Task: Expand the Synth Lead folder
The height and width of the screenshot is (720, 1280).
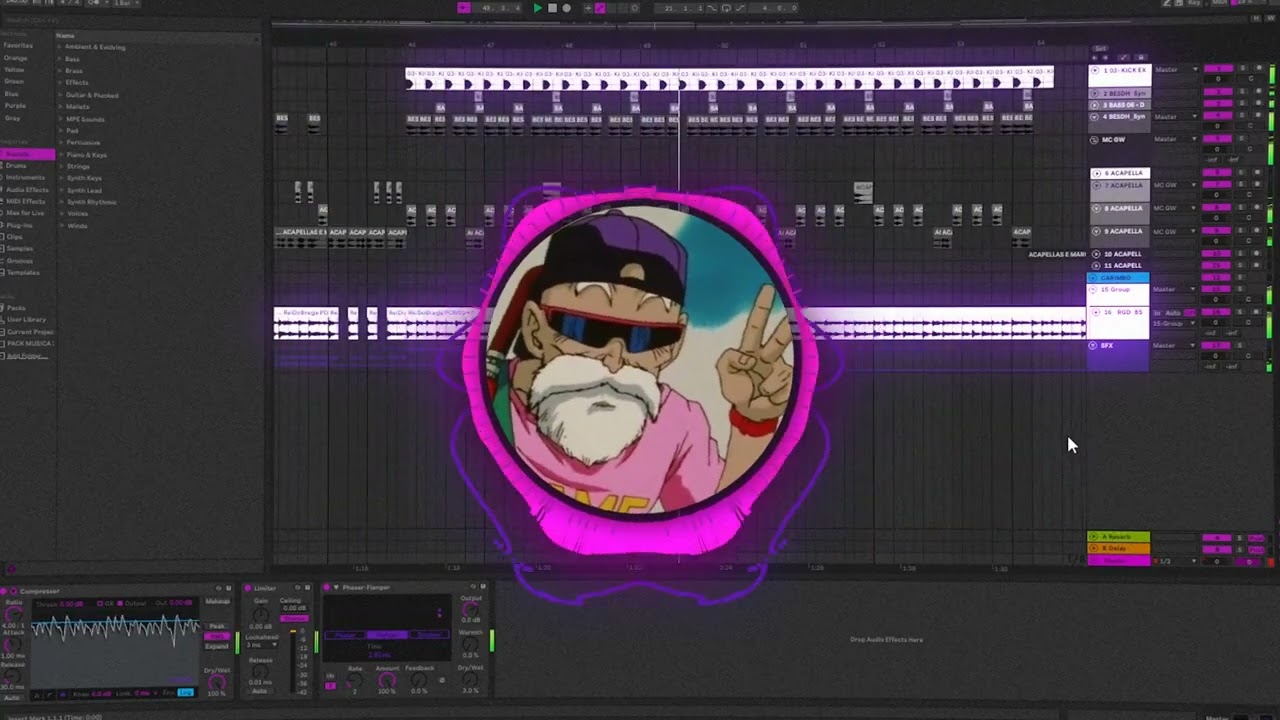Action: tap(60, 190)
